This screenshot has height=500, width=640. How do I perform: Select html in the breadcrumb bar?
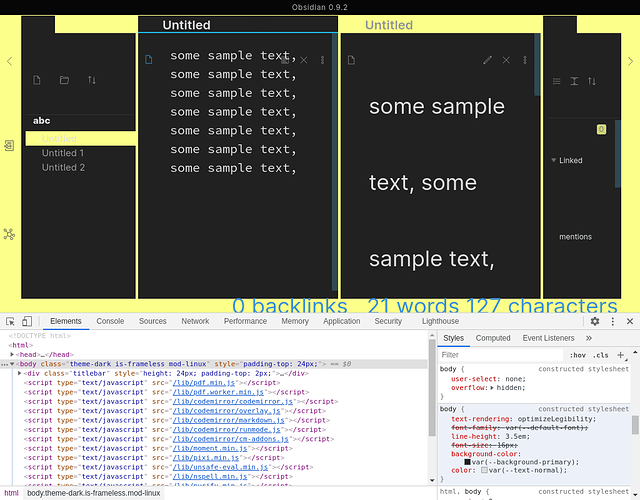click(11, 493)
